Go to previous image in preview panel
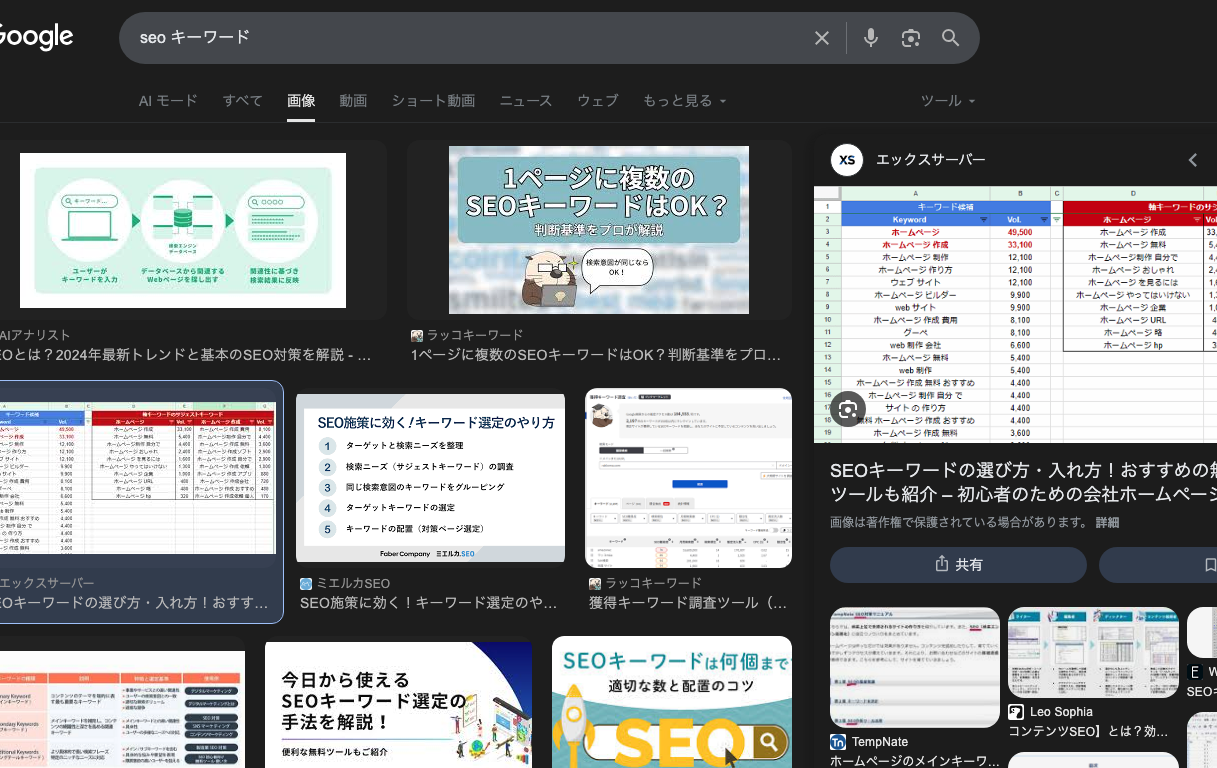This screenshot has width=1217, height=768. pyautogui.click(x=1192, y=160)
